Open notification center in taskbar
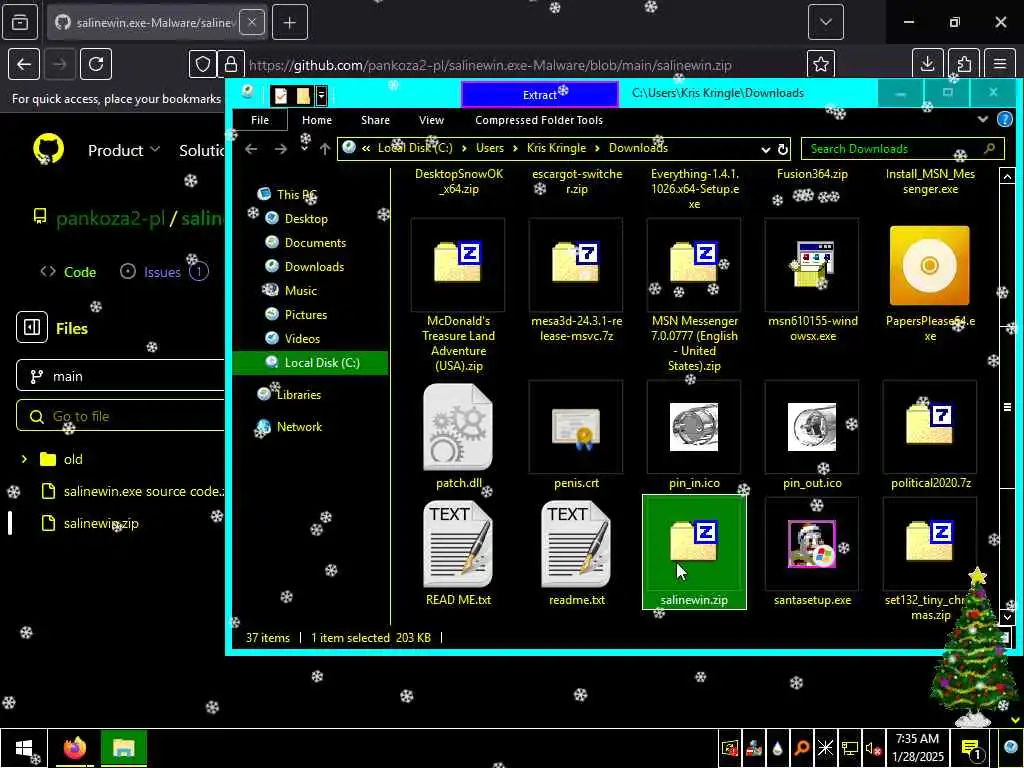The width and height of the screenshot is (1024, 768). pyautogui.click(x=971, y=749)
